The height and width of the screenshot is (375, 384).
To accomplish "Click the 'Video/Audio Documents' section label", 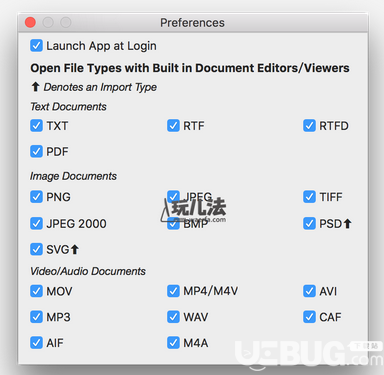I will coord(88,271).
